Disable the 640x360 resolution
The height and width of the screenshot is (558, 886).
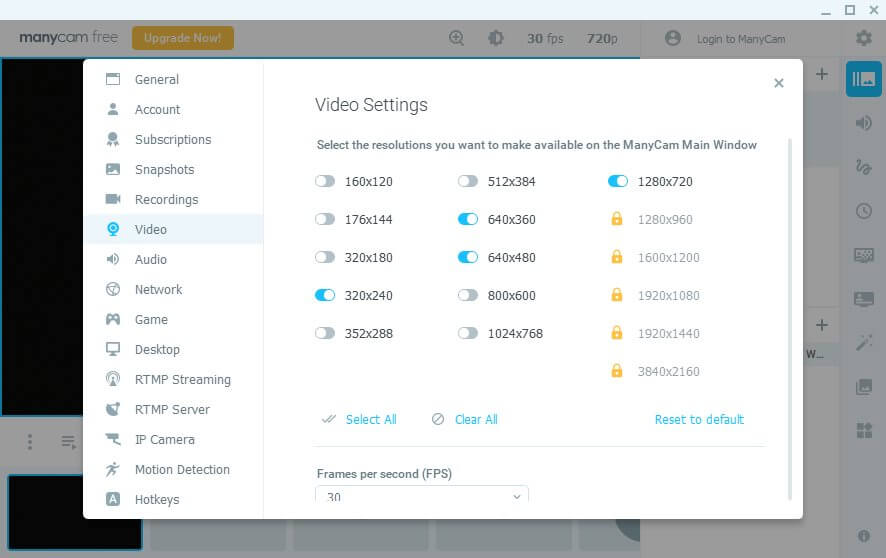[468, 219]
